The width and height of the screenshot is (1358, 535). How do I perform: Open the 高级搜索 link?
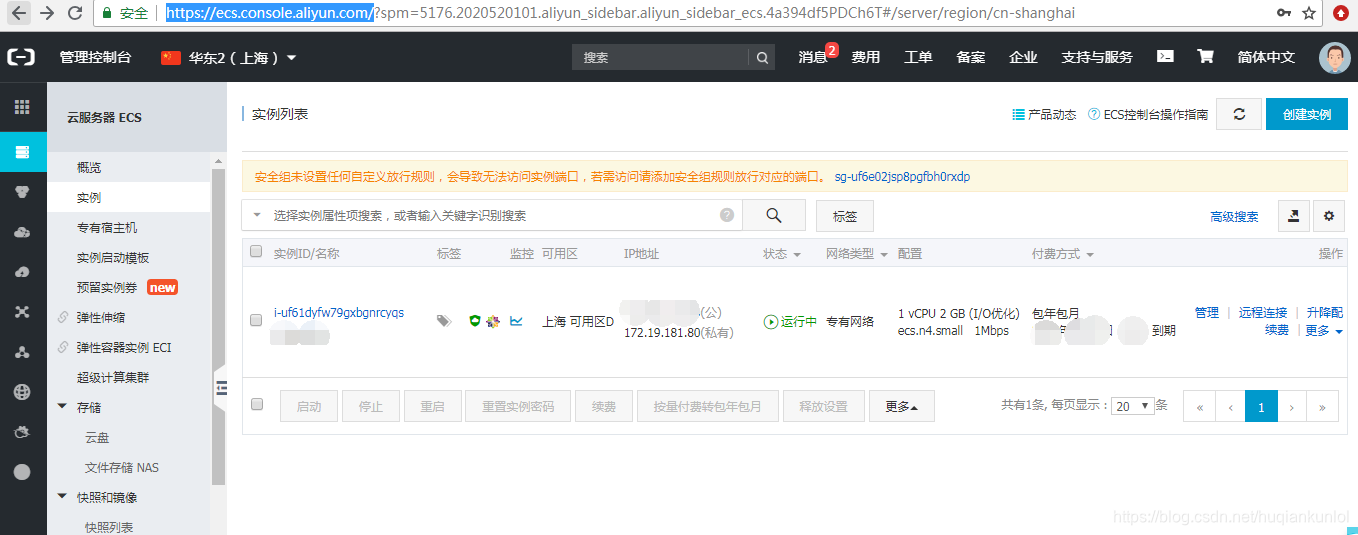(x=1234, y=217)
